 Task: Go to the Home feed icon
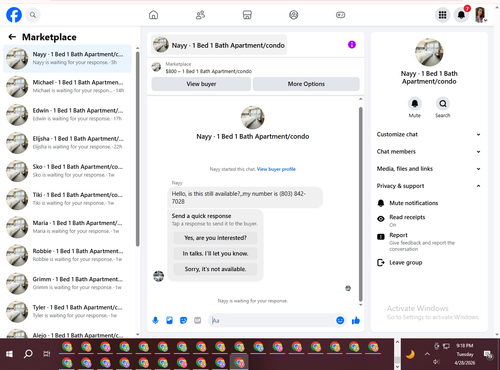coord(153,15)
